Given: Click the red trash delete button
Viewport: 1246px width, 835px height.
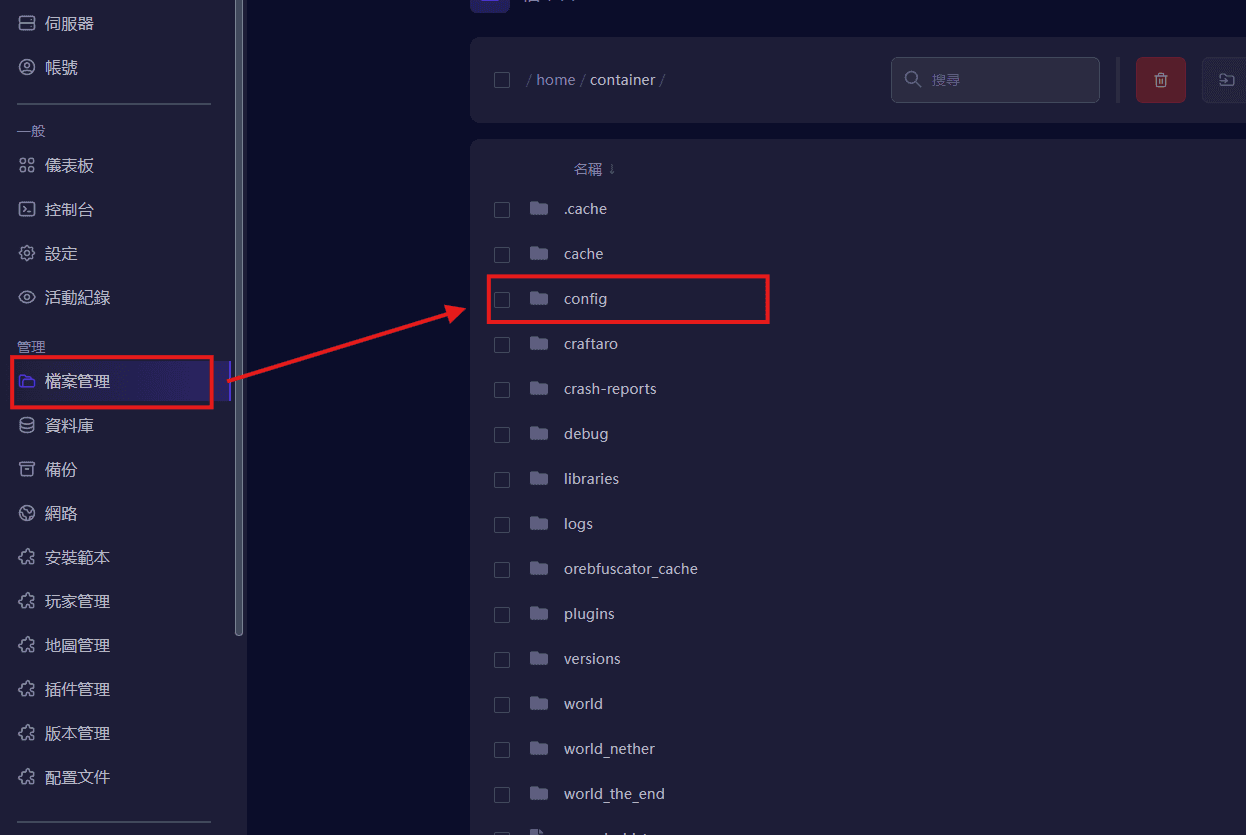Looking at the screenshot, I should pos(1160,80).
